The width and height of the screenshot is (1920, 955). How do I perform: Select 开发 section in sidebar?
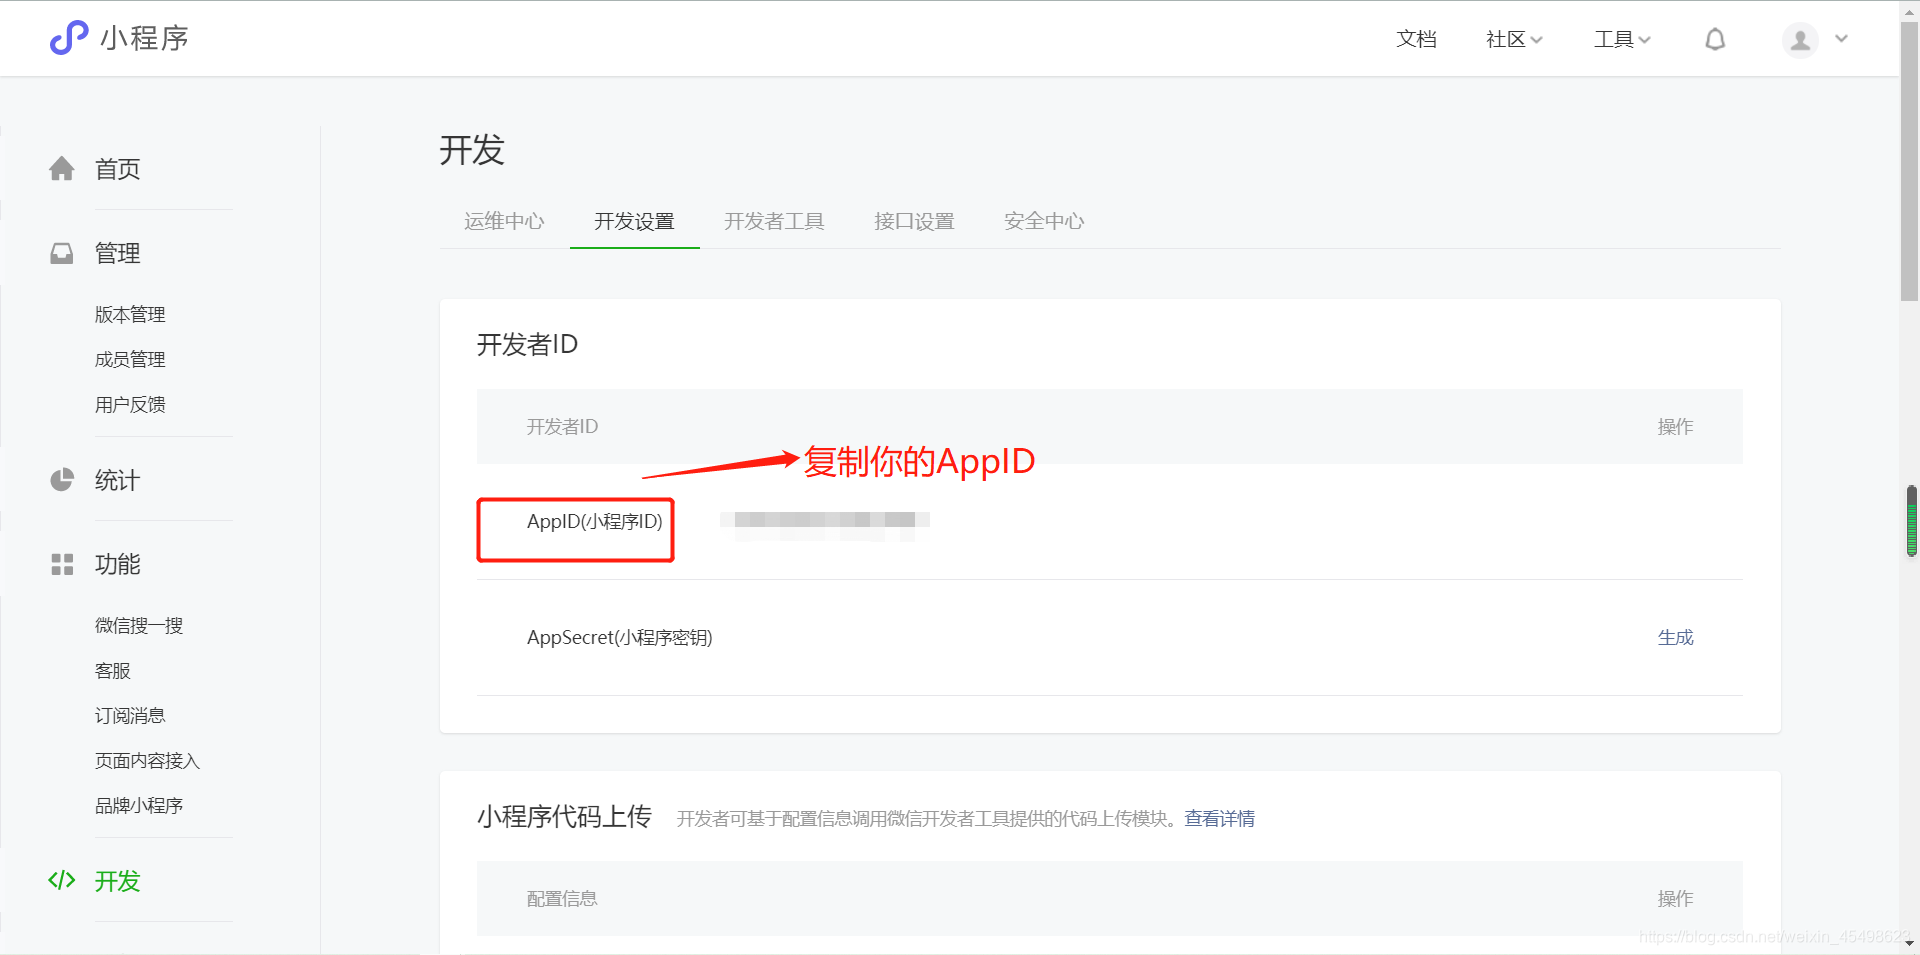pos(118,881)
